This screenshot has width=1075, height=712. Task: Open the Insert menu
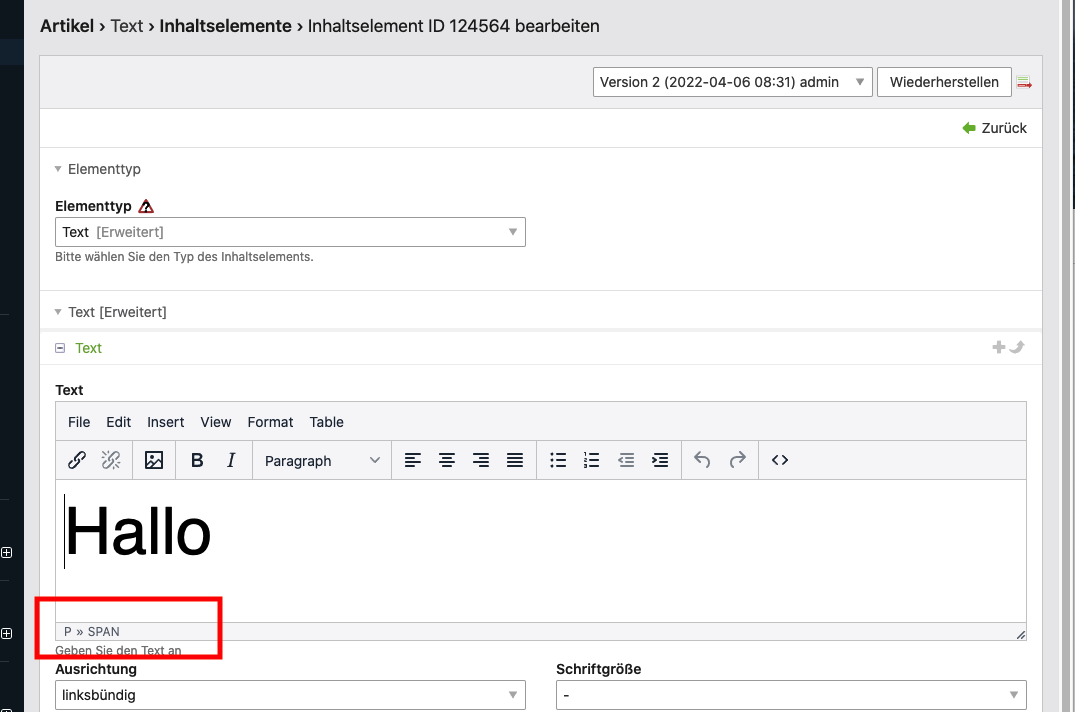tap(165, 422)
